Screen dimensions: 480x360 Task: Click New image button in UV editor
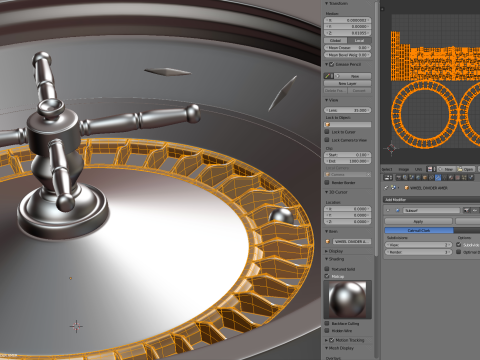tap(446, 169)
